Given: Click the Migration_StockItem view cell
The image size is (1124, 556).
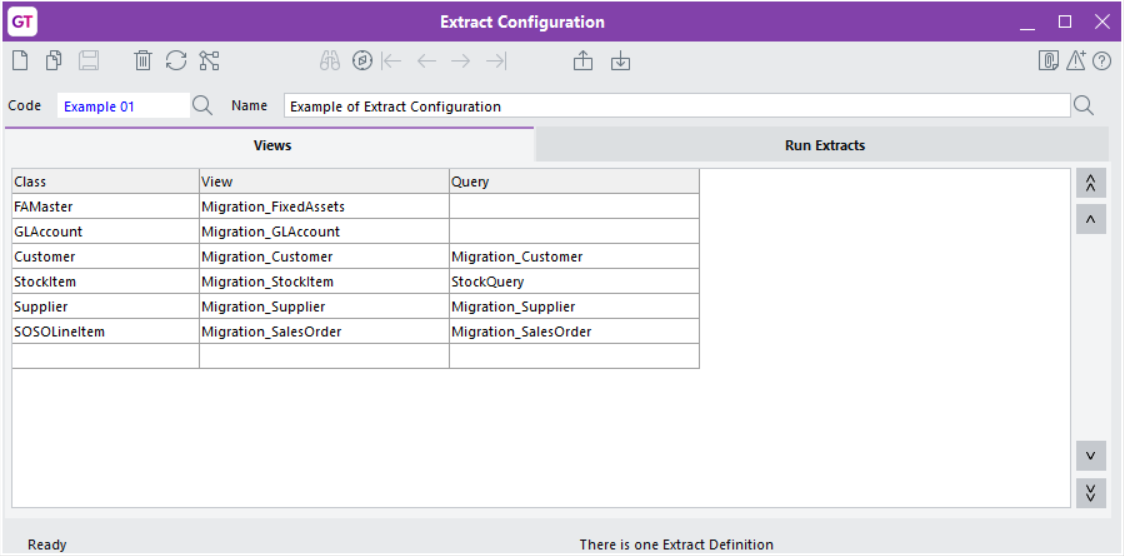Looking at the screenshot, I should 324,282.
